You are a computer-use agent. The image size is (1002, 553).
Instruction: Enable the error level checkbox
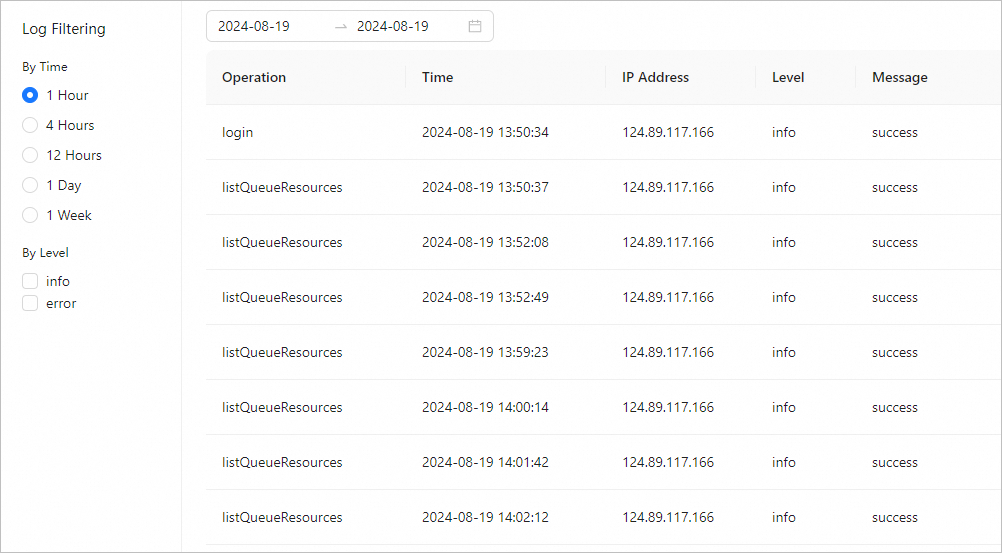click(x=30, y=303)
